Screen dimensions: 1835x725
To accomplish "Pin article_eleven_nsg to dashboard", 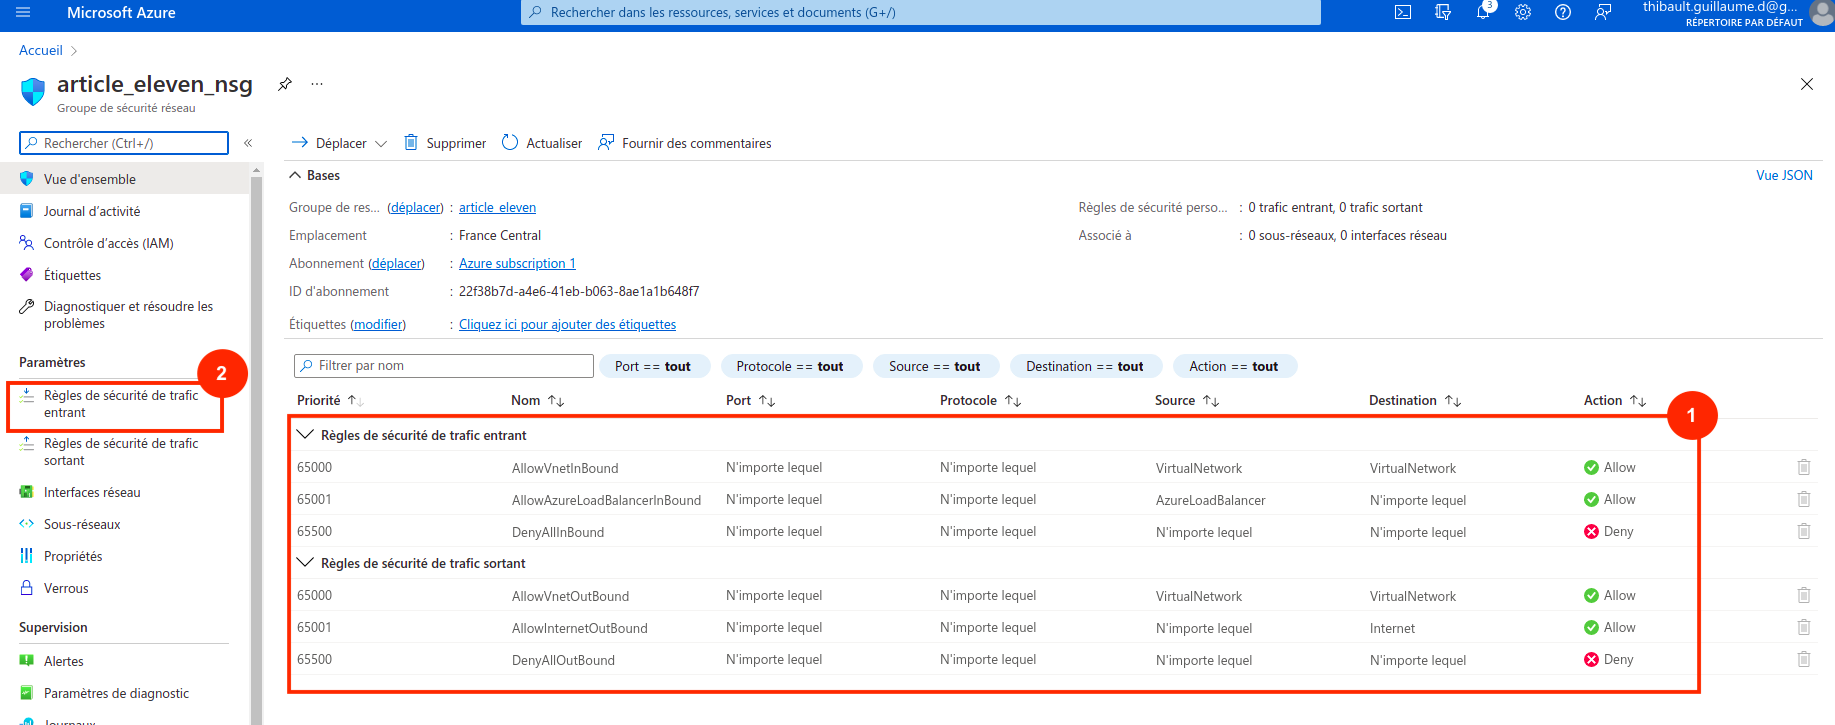I will point(285,84).
